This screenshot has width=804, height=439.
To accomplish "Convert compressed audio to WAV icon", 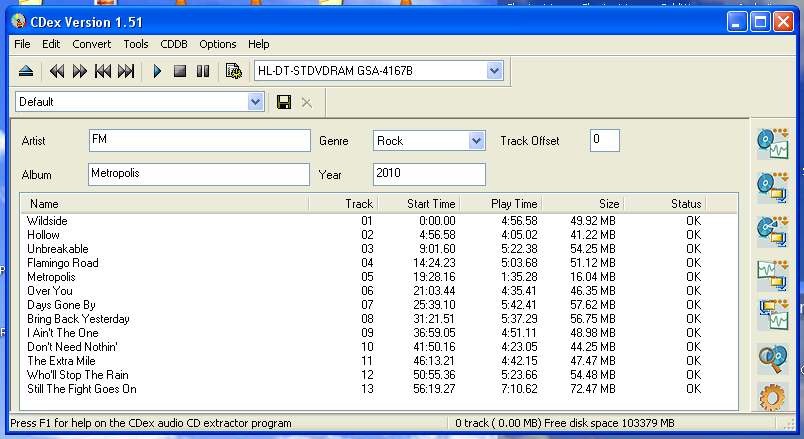I will point(773,314).
